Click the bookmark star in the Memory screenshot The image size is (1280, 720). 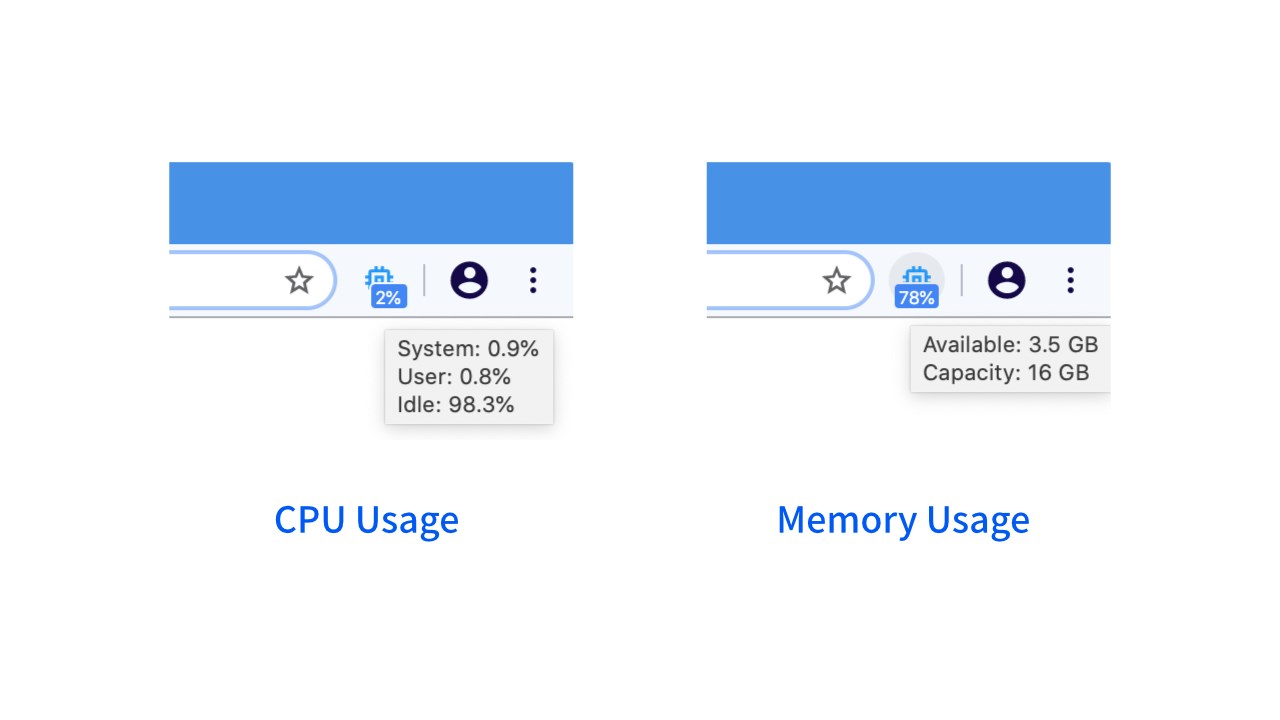coord(836,281)
